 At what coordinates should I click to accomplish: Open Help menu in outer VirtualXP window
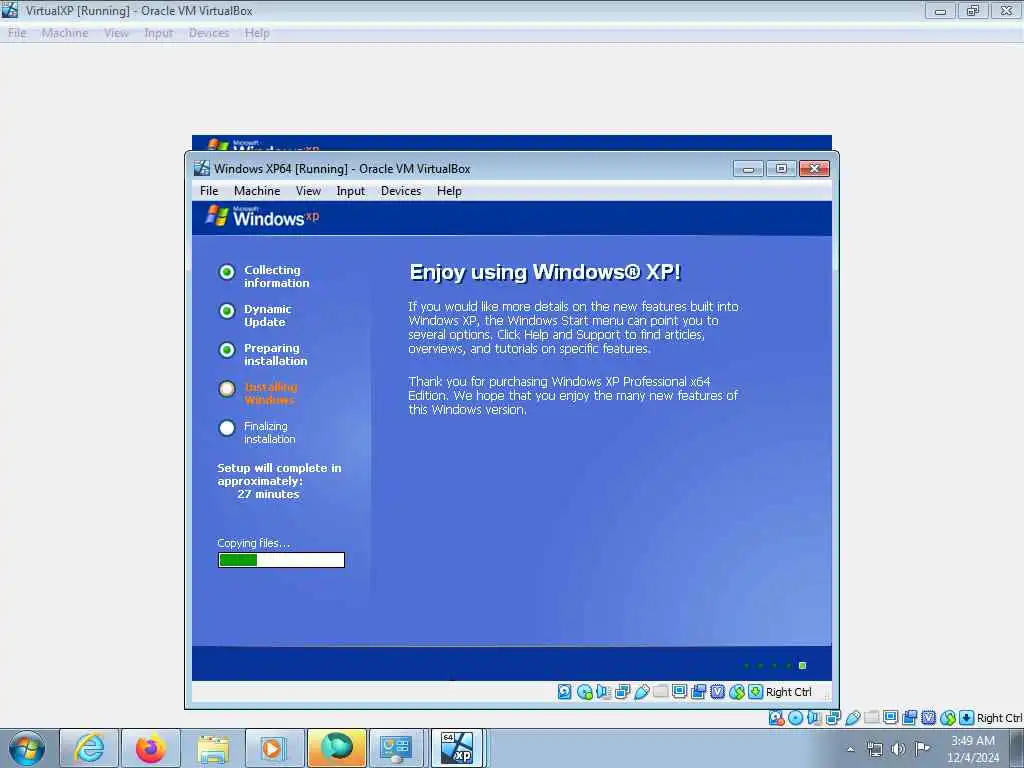[257, 33]
